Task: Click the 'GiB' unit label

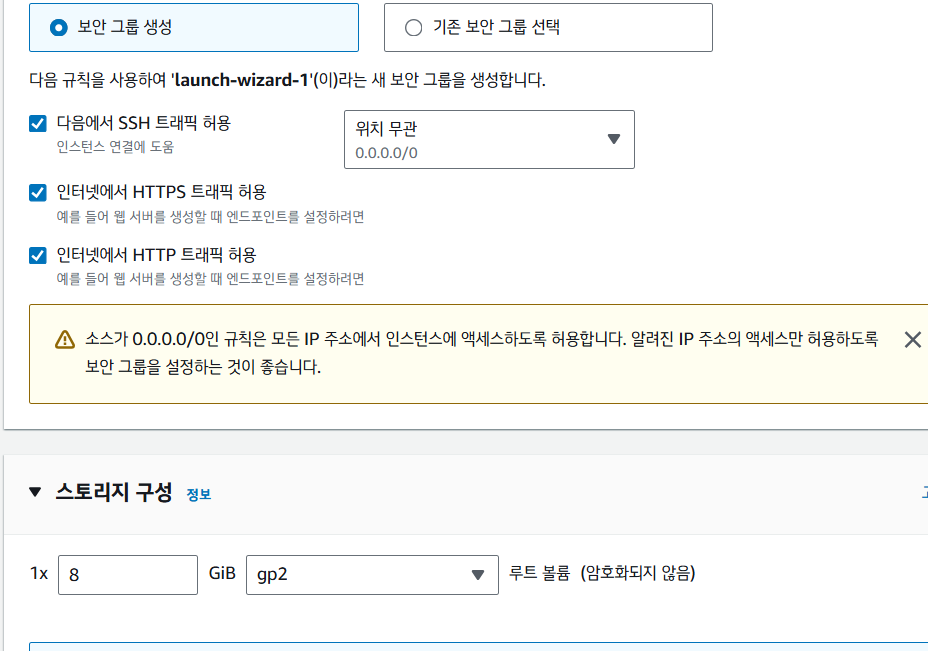Action: [x=222, y=574]
